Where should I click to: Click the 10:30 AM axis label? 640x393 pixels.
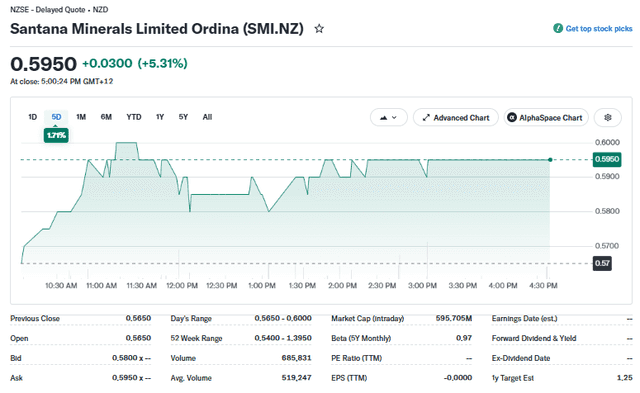pos(61,286)
